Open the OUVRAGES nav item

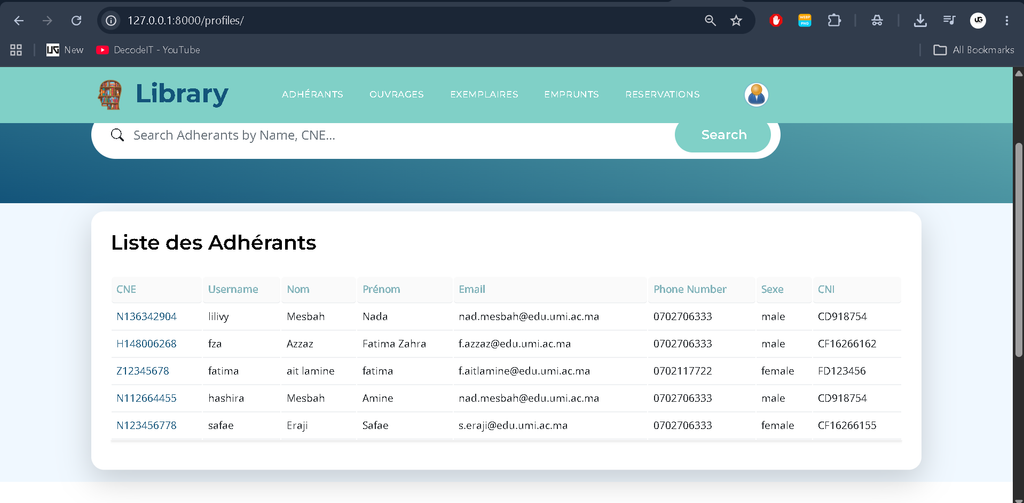tap(396, 94)
